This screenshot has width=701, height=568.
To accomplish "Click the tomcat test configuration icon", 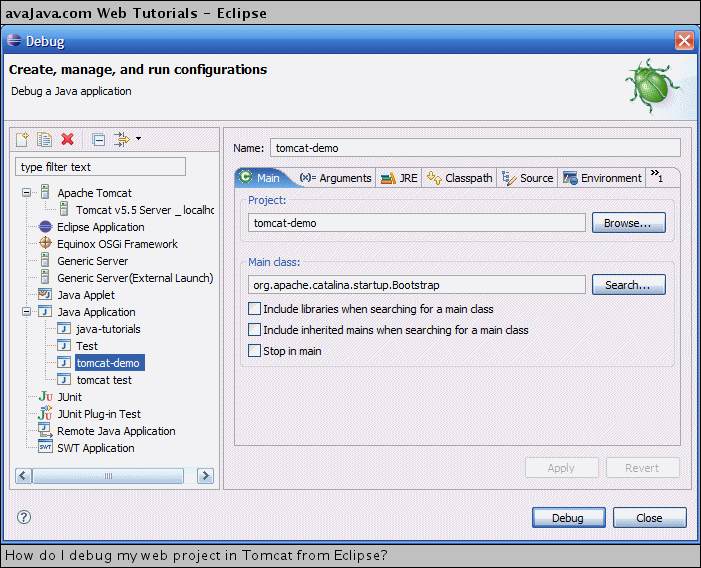I will [x=64, y=379].
